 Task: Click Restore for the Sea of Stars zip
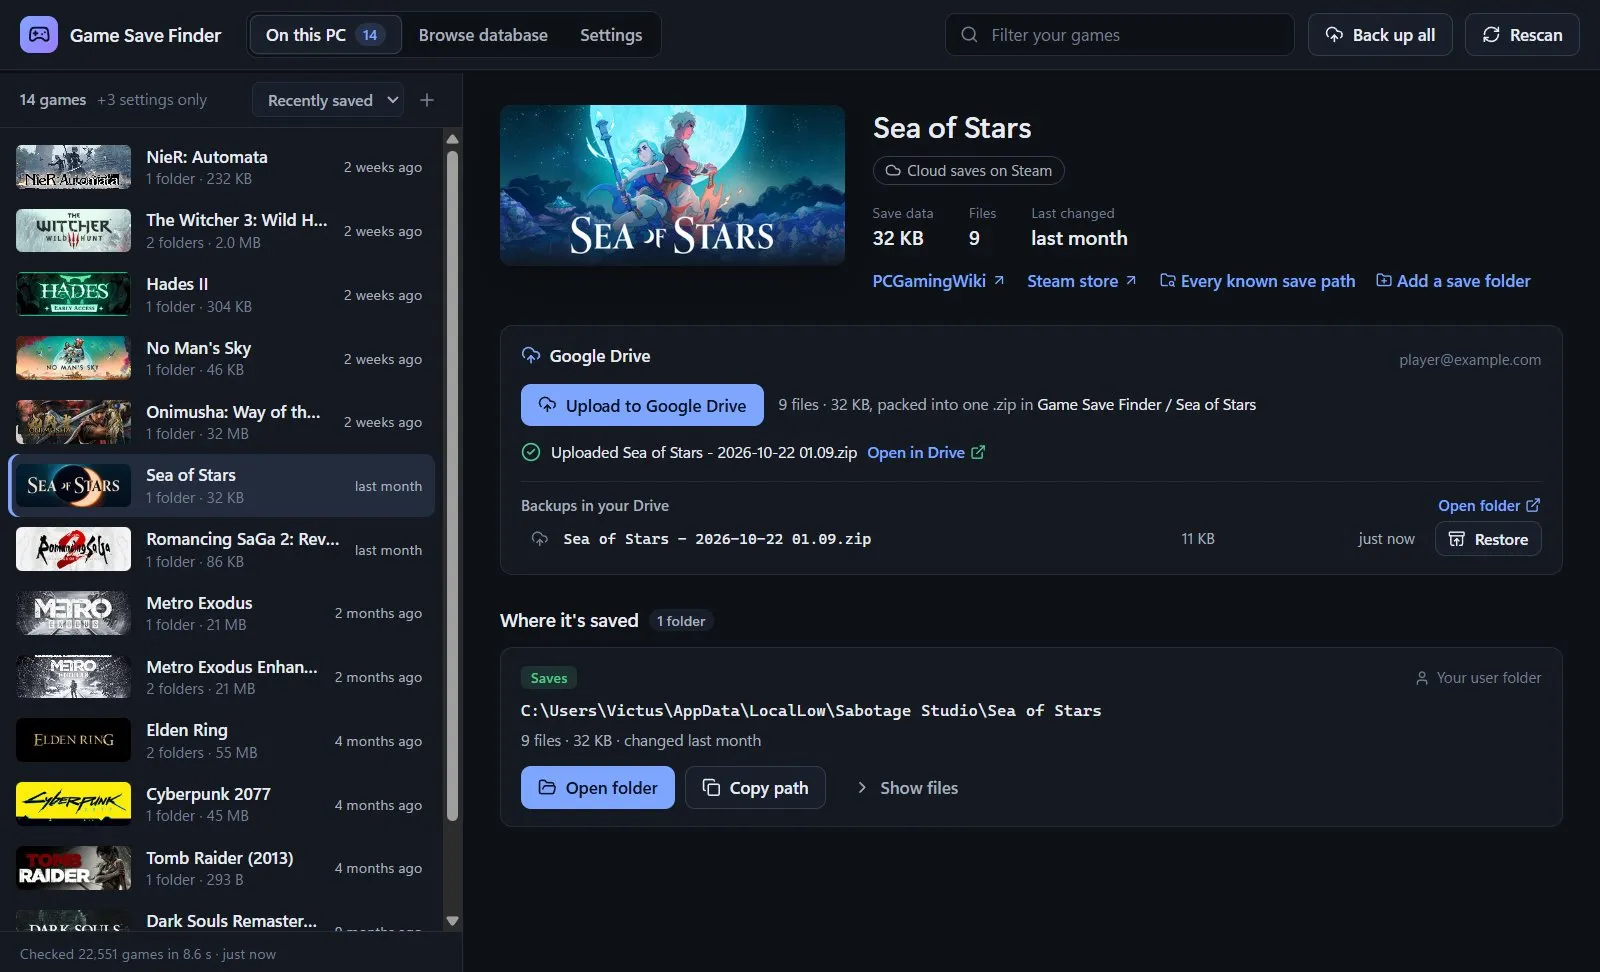click(1488, 539)
